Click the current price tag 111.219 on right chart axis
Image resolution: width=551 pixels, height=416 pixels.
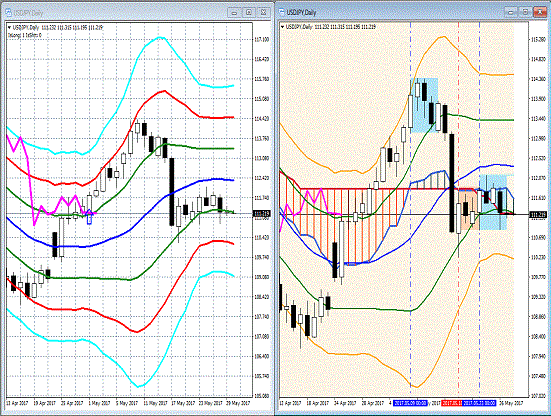pyautogui.click(x=538, y=214)
